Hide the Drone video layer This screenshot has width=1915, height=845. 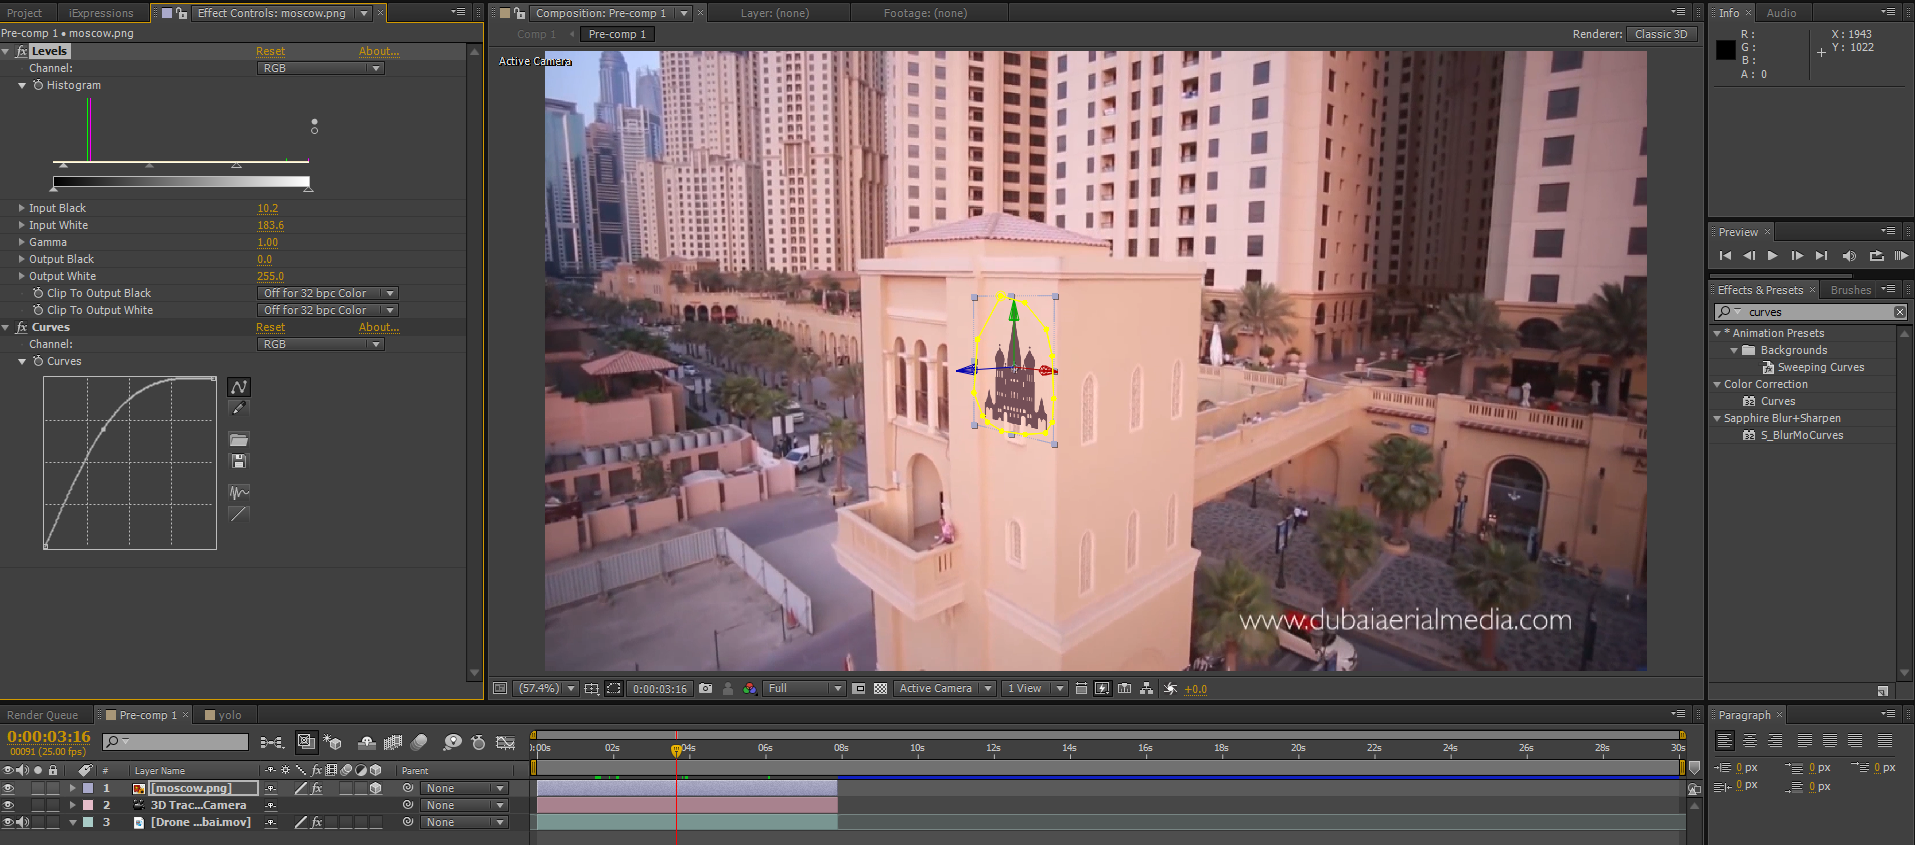pyautogui.click(x=8, y=822)
